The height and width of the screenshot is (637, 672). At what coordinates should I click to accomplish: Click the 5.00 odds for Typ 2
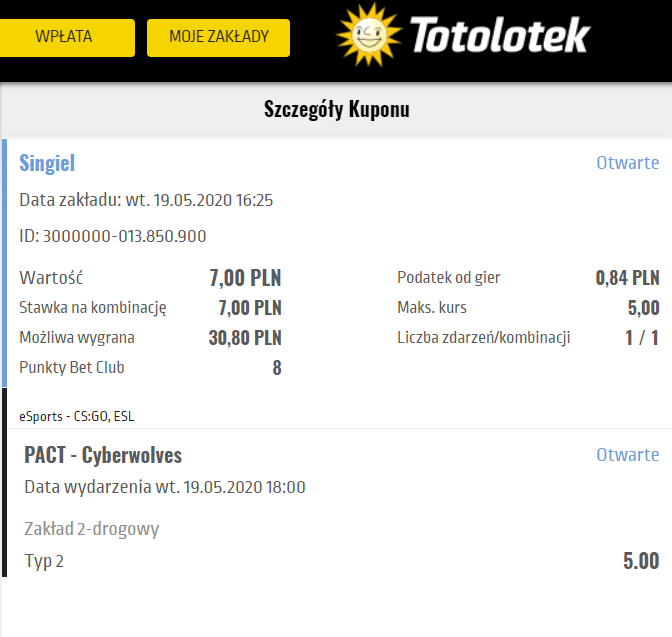click(640, 560)
